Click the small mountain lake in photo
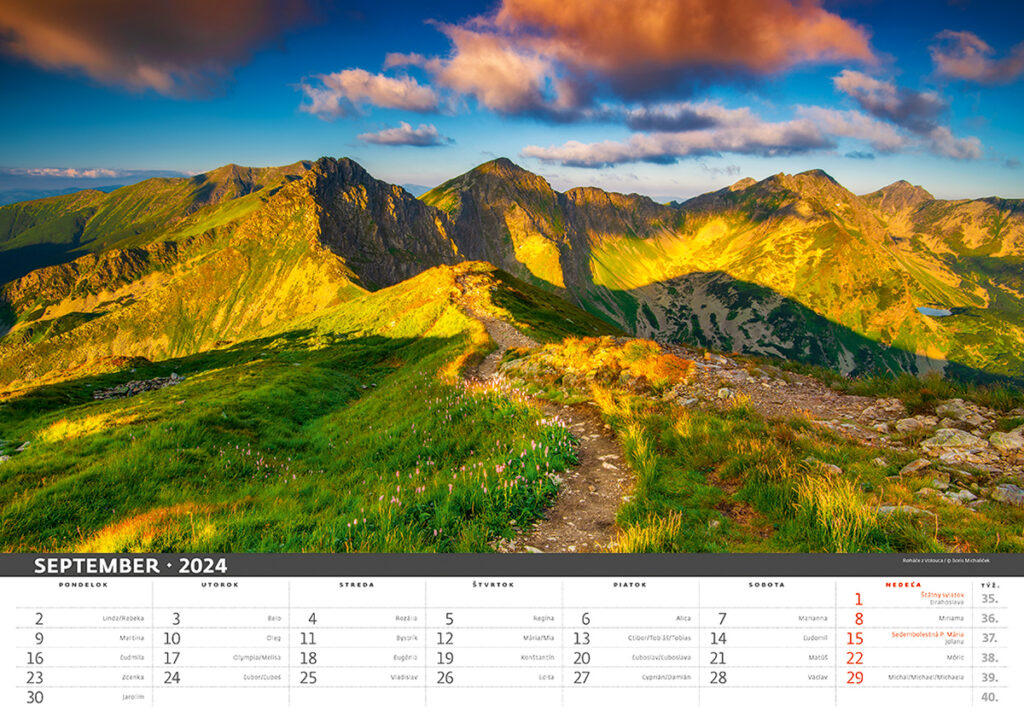 click(x=933, y=311)
